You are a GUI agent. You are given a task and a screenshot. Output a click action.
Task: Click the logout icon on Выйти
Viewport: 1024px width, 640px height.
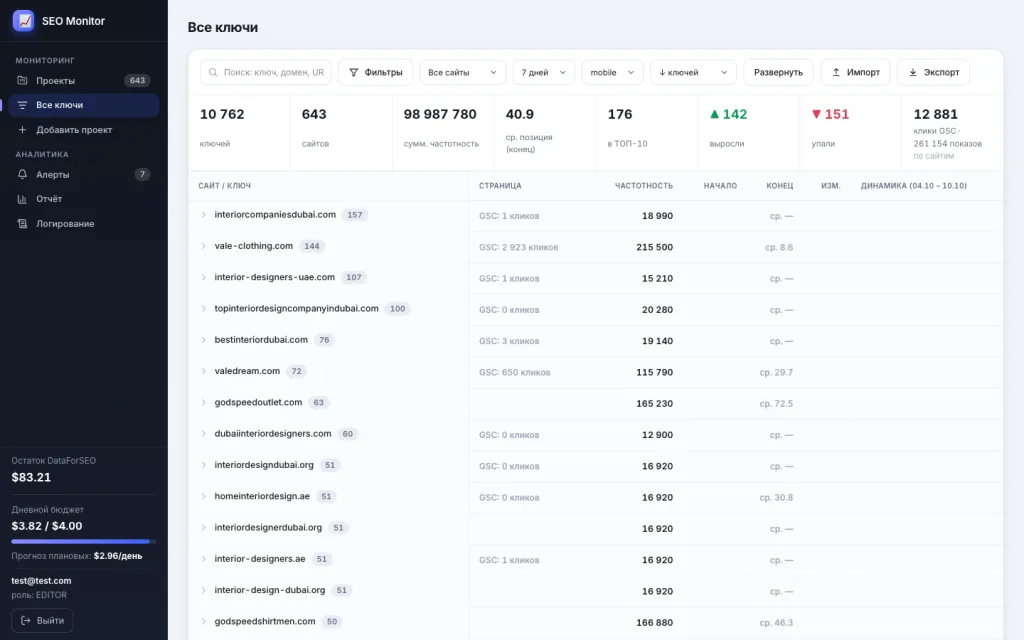coord(26,620)
